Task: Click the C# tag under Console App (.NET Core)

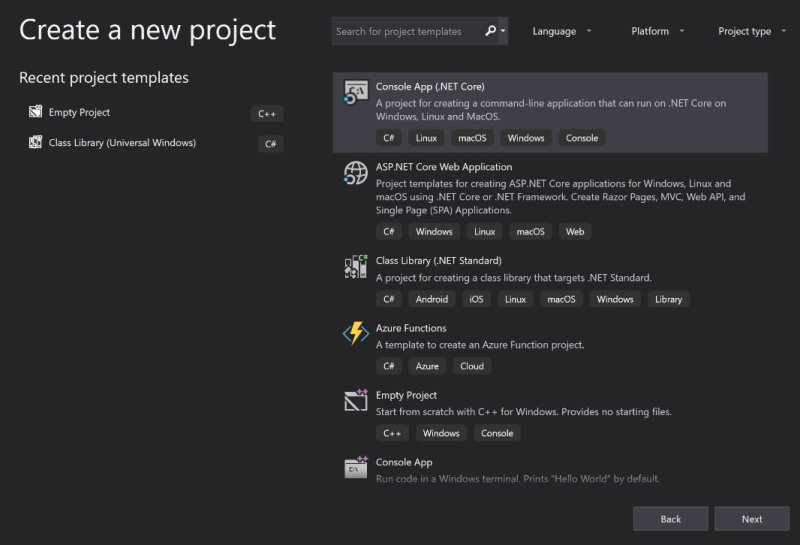Action: [x=389, y=138]
